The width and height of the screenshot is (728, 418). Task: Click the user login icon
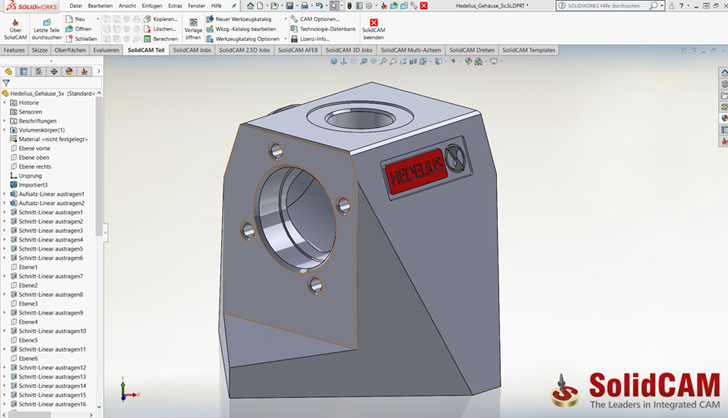[671, 6]
